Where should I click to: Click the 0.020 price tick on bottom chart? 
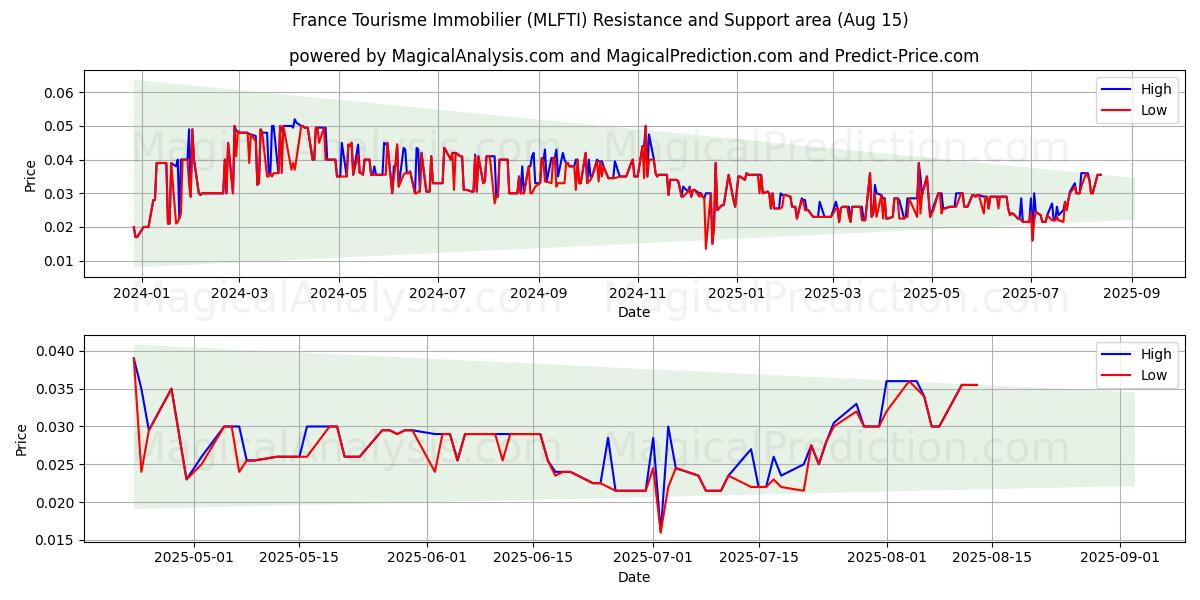pyautogui.click(x=56, y=503)
